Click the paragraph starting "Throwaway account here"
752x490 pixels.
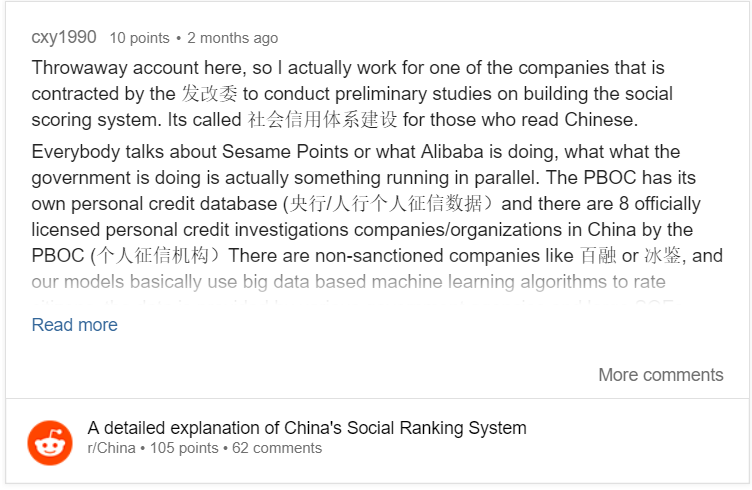(x=352, y=93)
